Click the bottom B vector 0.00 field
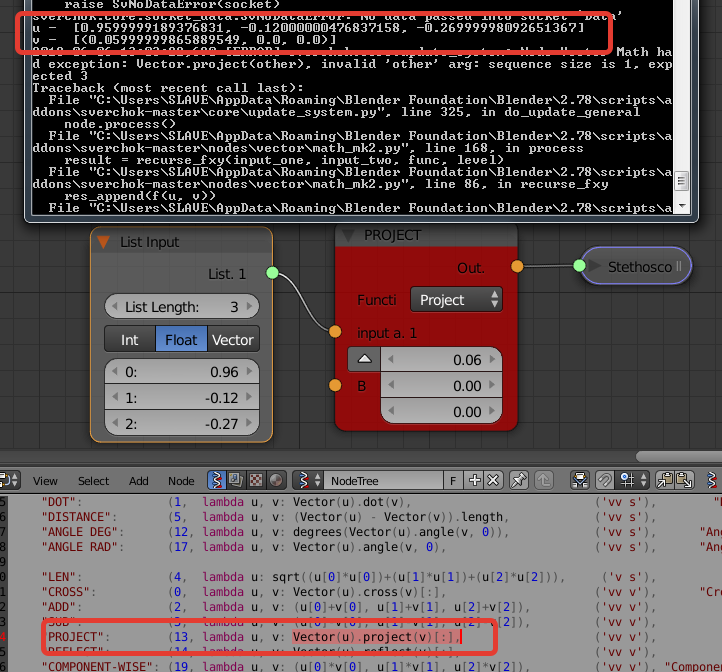722x672 pixels. 441,411
